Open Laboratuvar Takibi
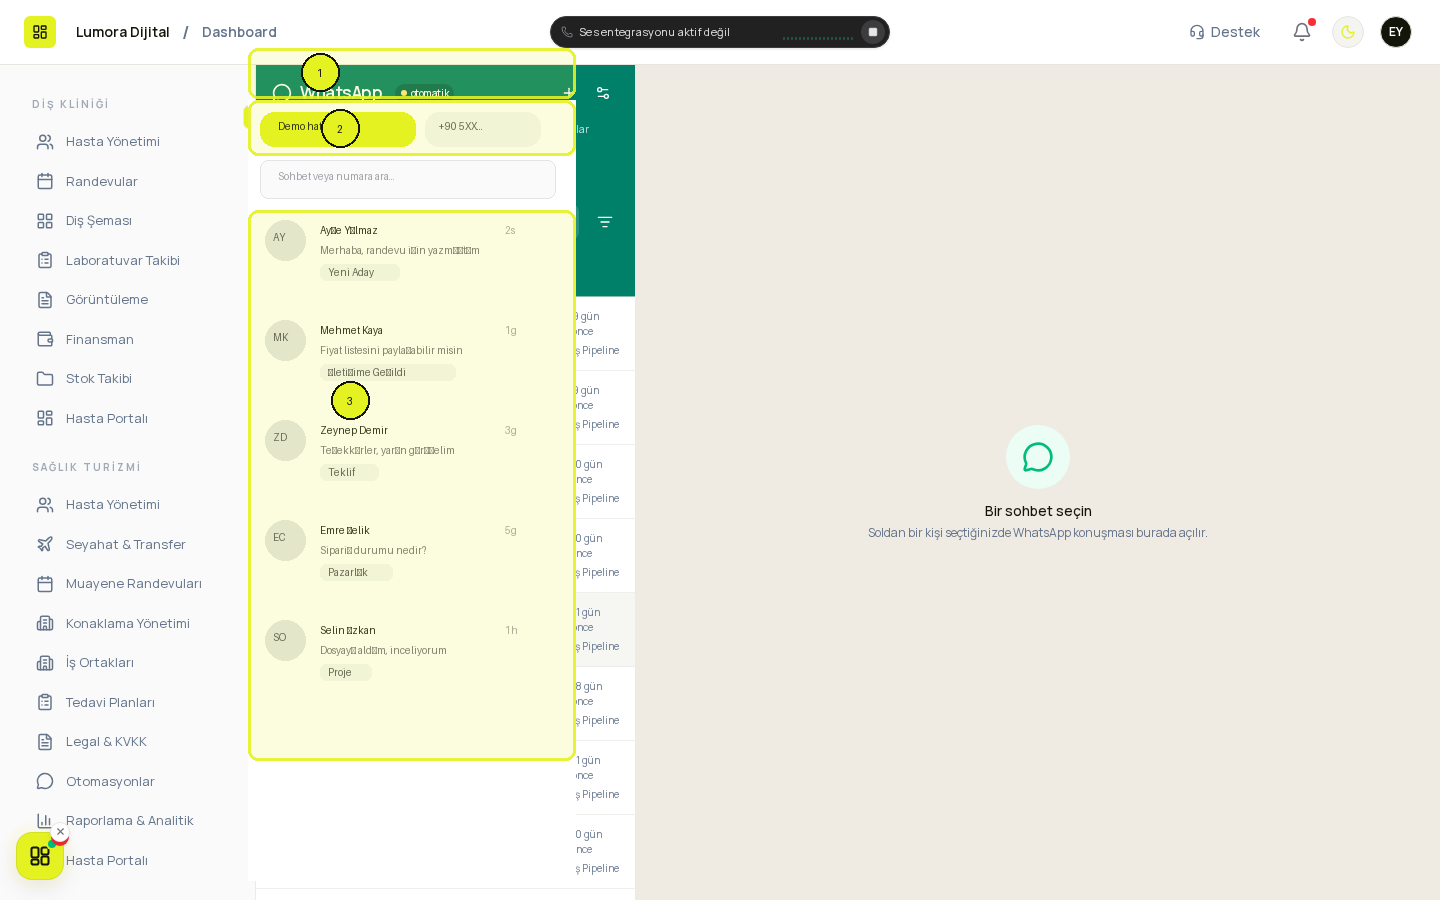Viewport: 1440px width, 900px height. click(124, 260)
